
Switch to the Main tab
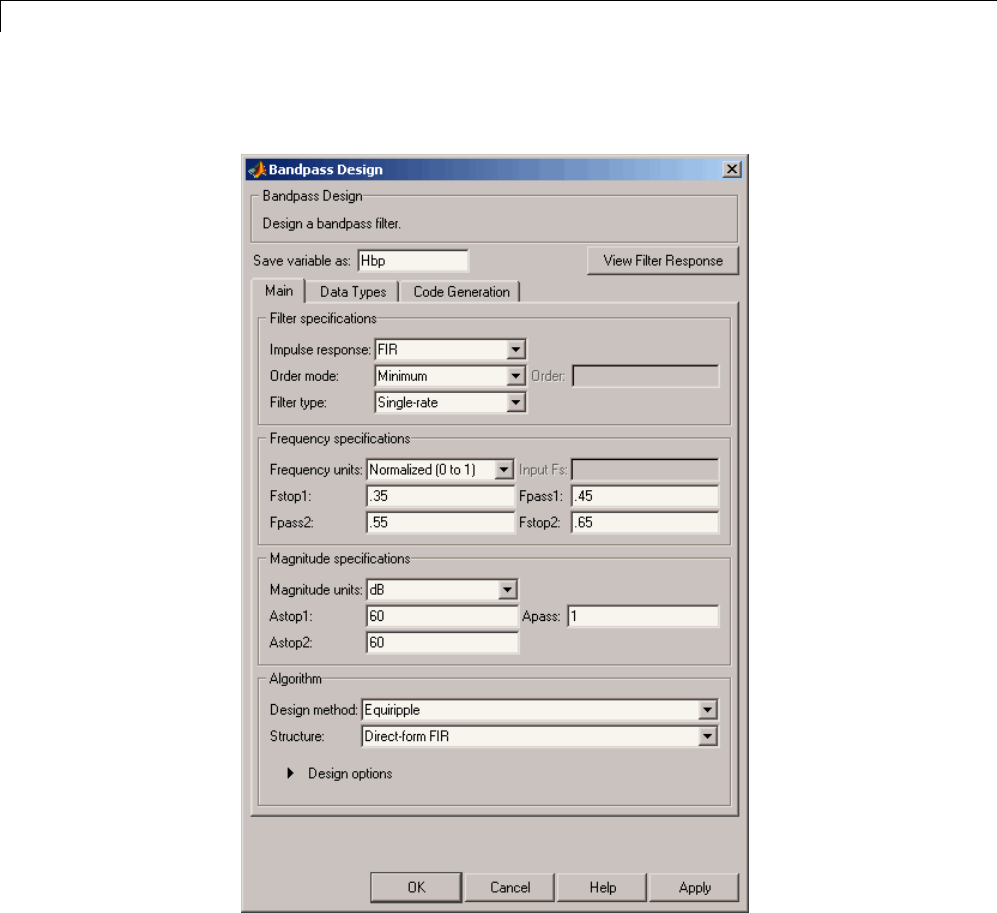point(279,291)
